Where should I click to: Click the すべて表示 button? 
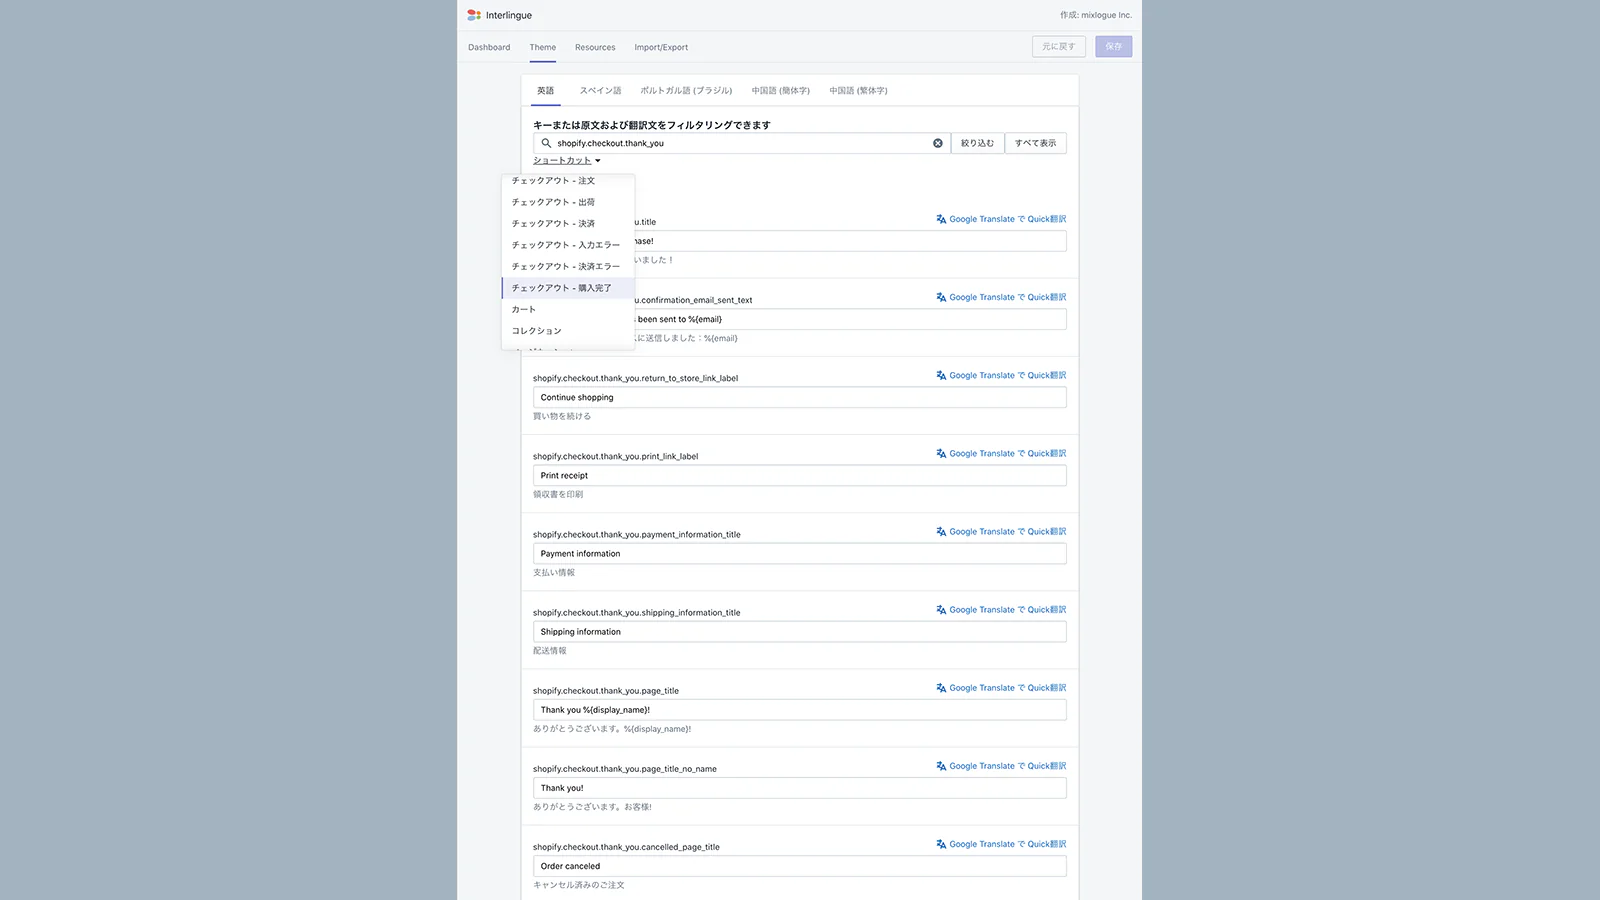tap(1035, 143)
